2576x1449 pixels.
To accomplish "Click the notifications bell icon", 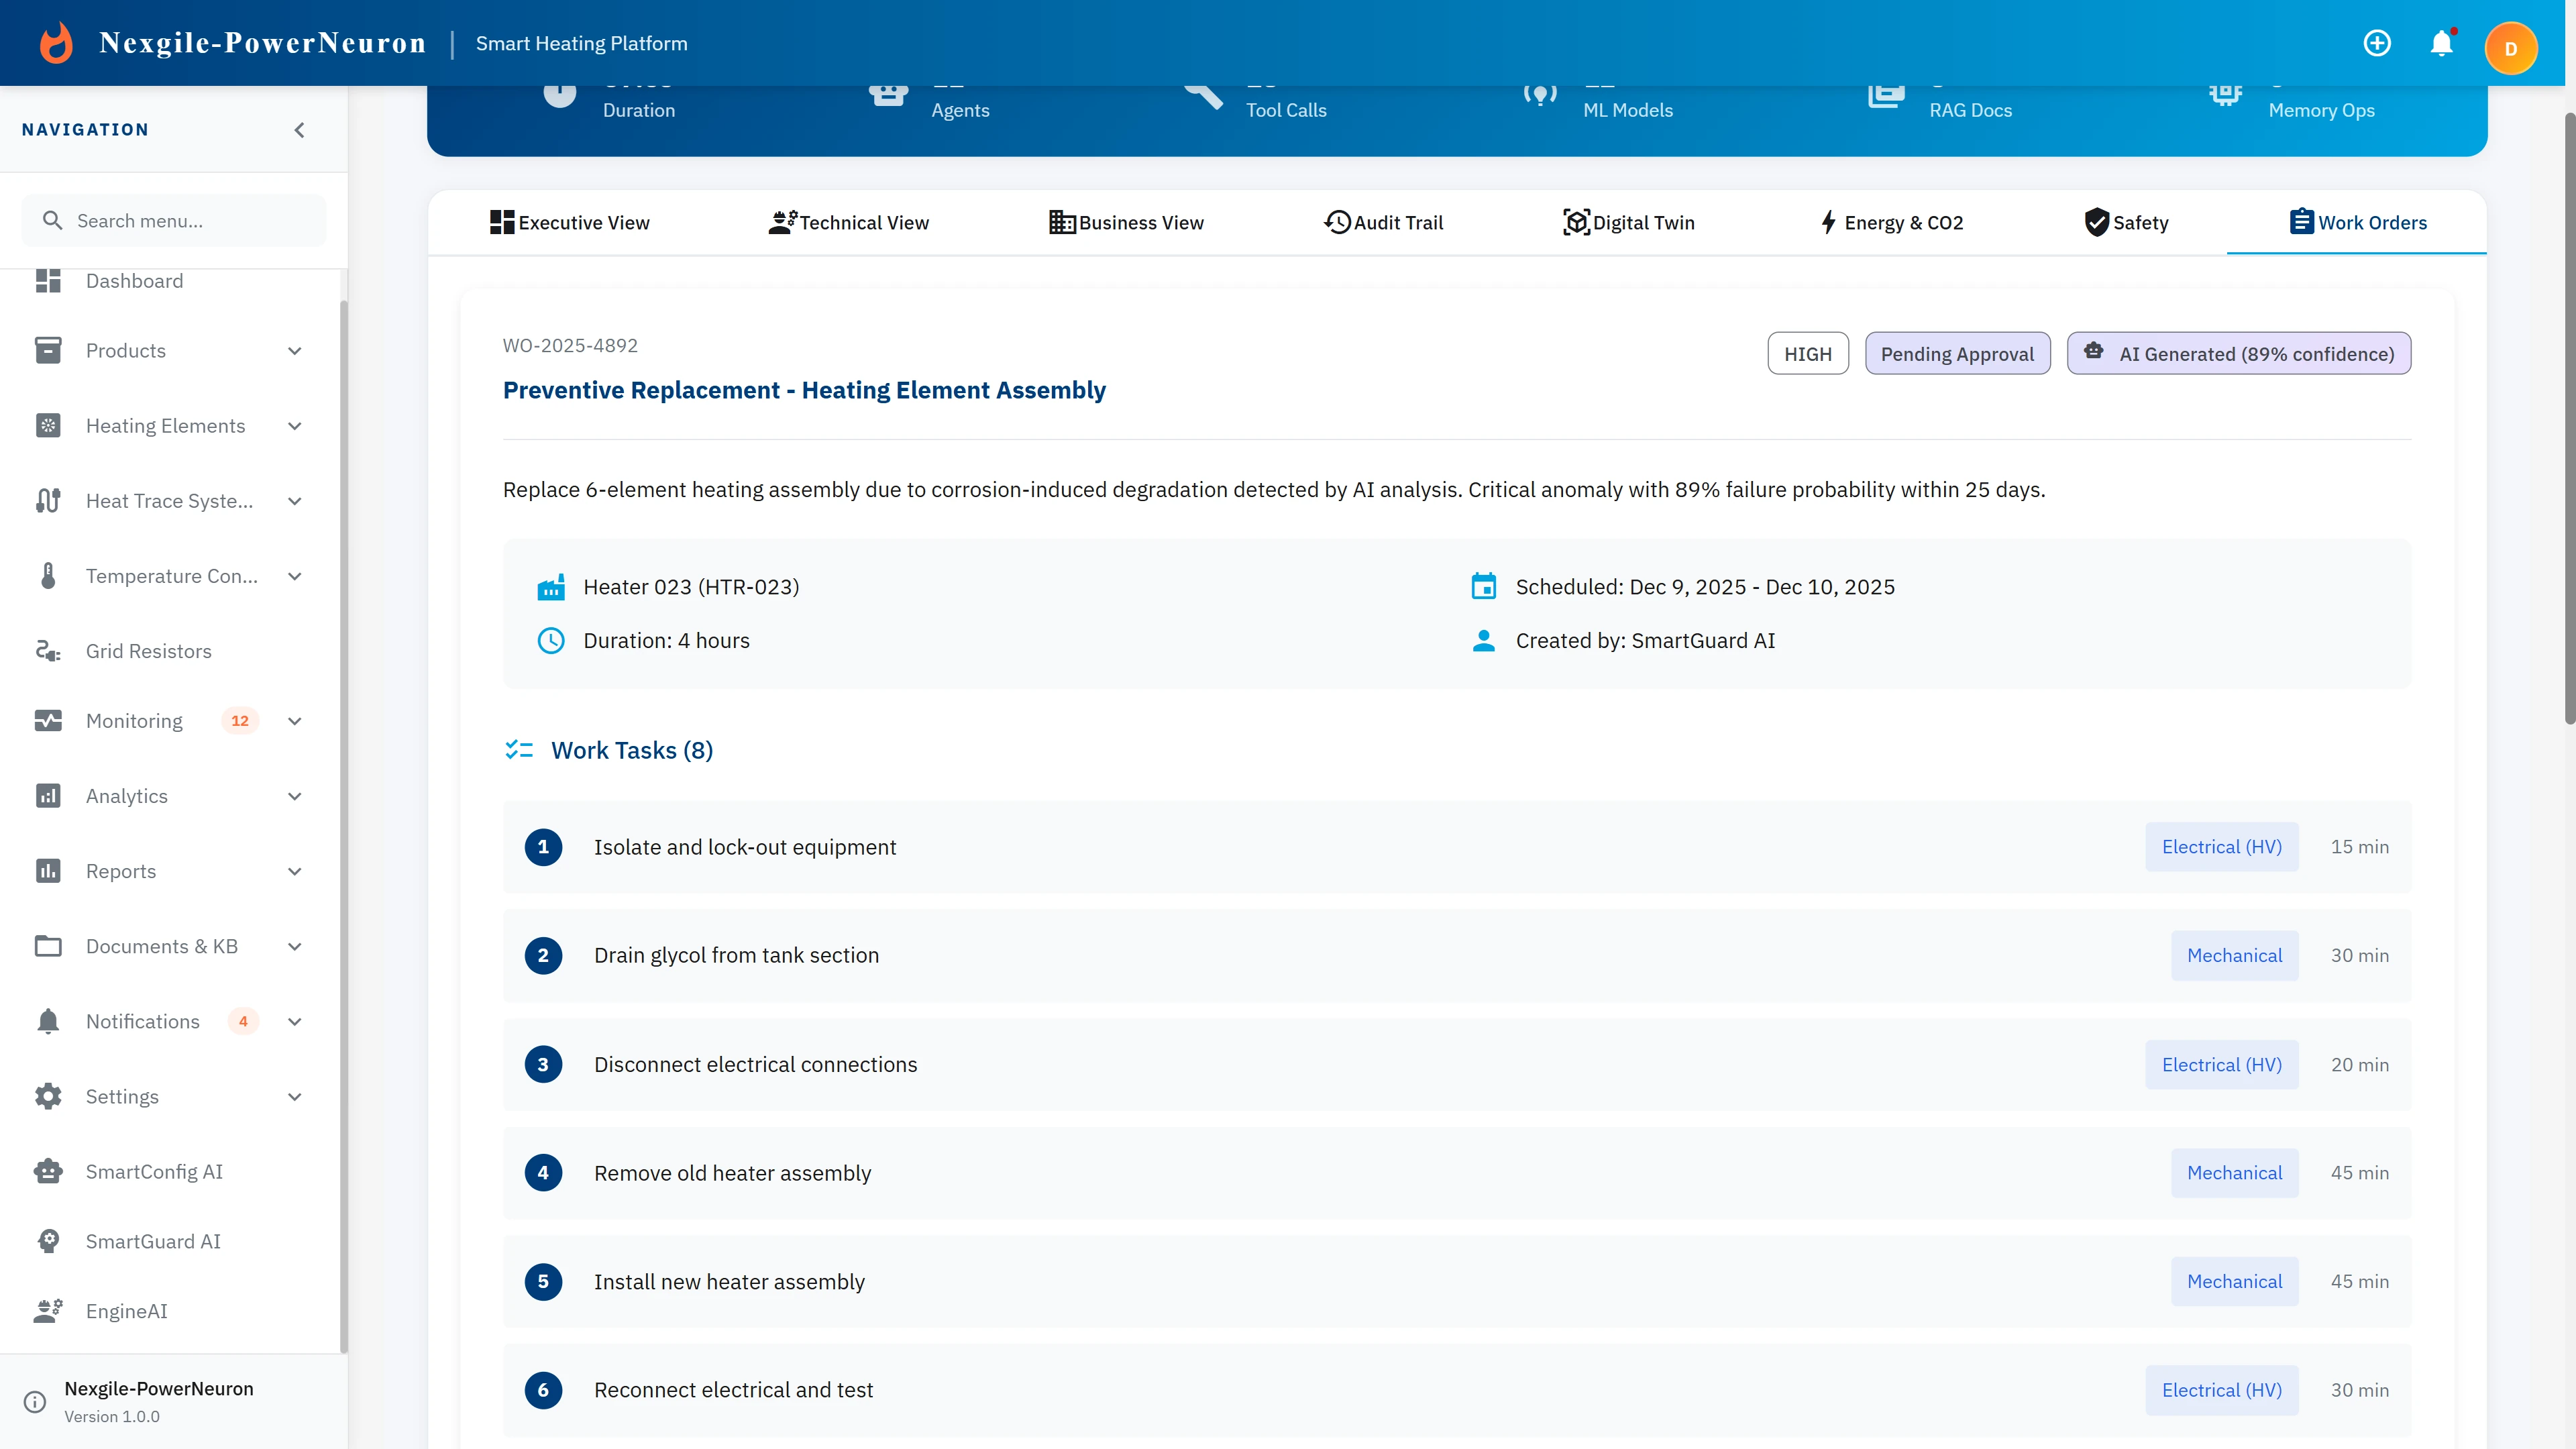I will pos(2442,43).
